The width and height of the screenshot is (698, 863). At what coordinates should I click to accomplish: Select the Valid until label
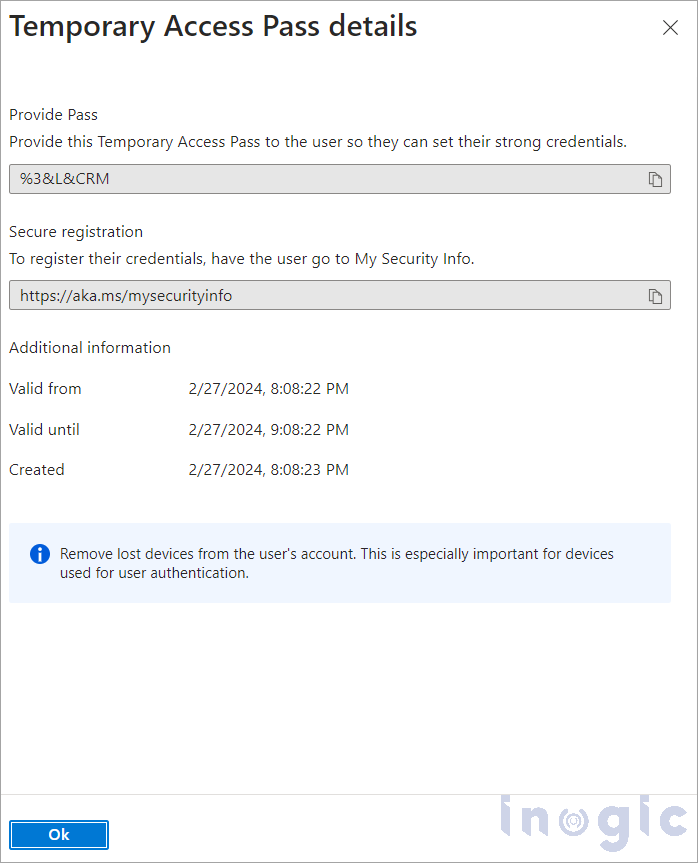(44, 430)
